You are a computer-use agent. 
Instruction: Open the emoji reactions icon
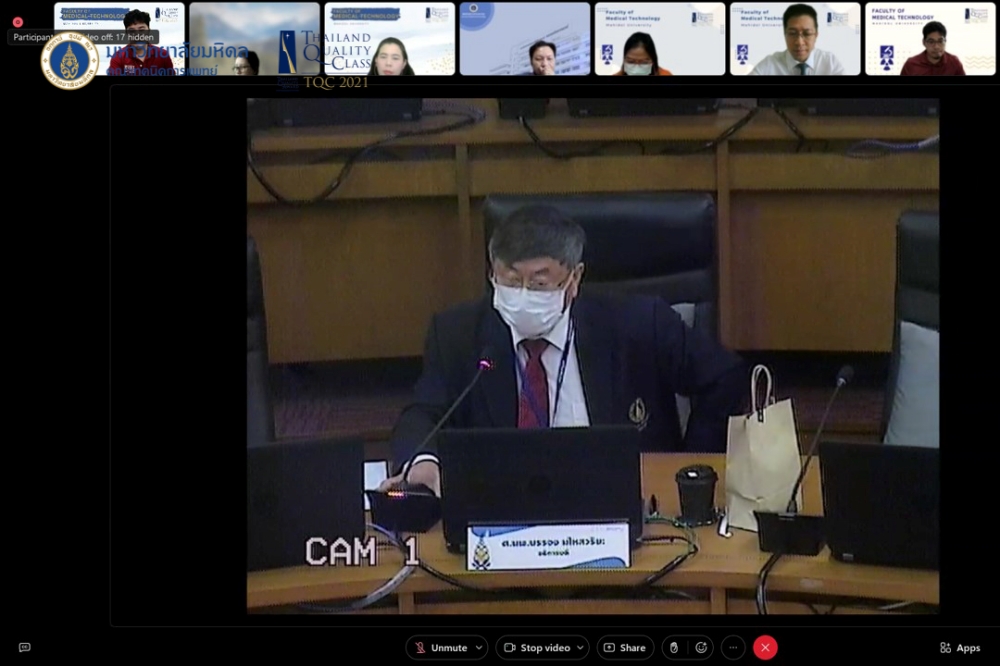click(701, 648)
